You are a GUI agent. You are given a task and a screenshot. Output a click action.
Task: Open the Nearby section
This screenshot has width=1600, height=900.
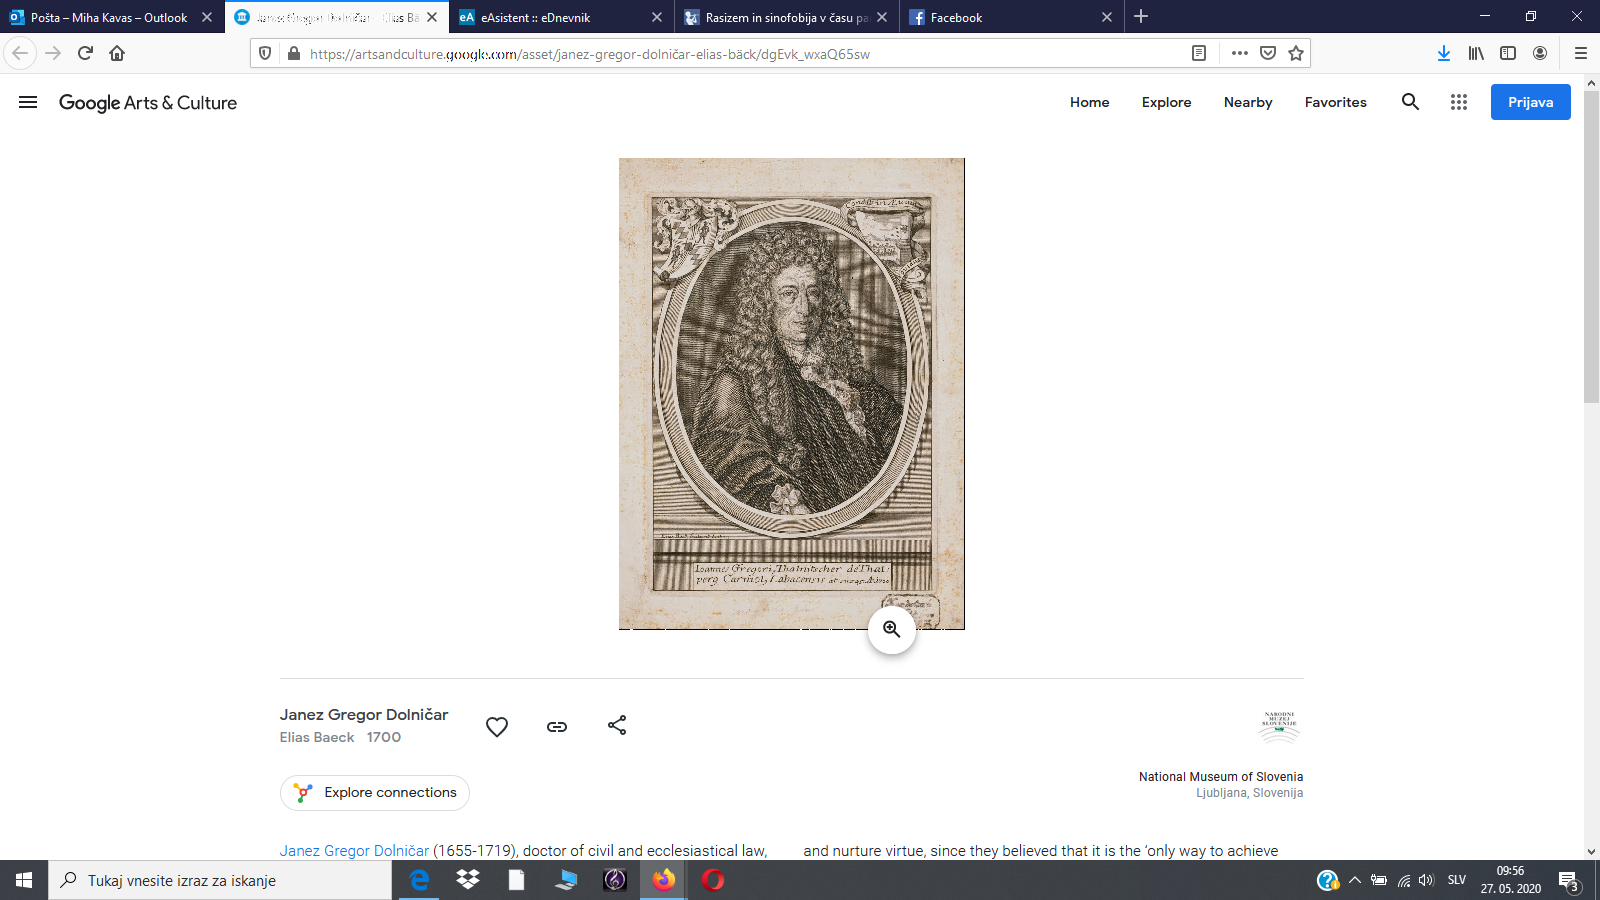pos(1248,102)
